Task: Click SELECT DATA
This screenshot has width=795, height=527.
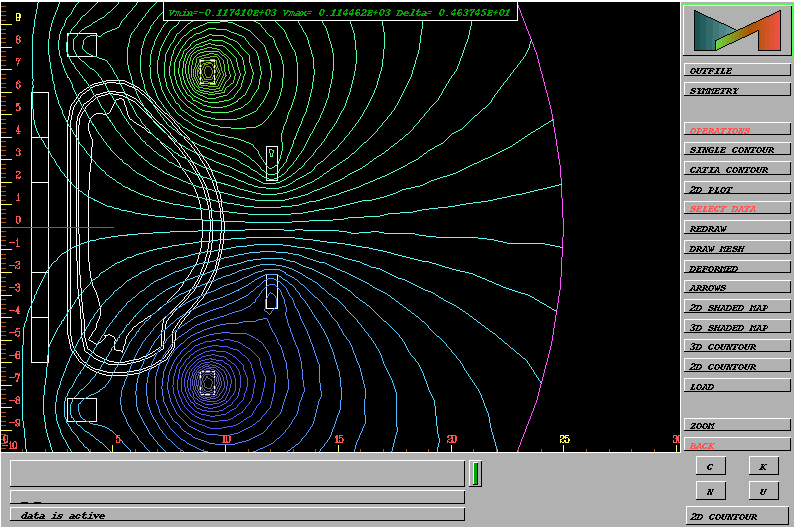Action: (737, 208)
